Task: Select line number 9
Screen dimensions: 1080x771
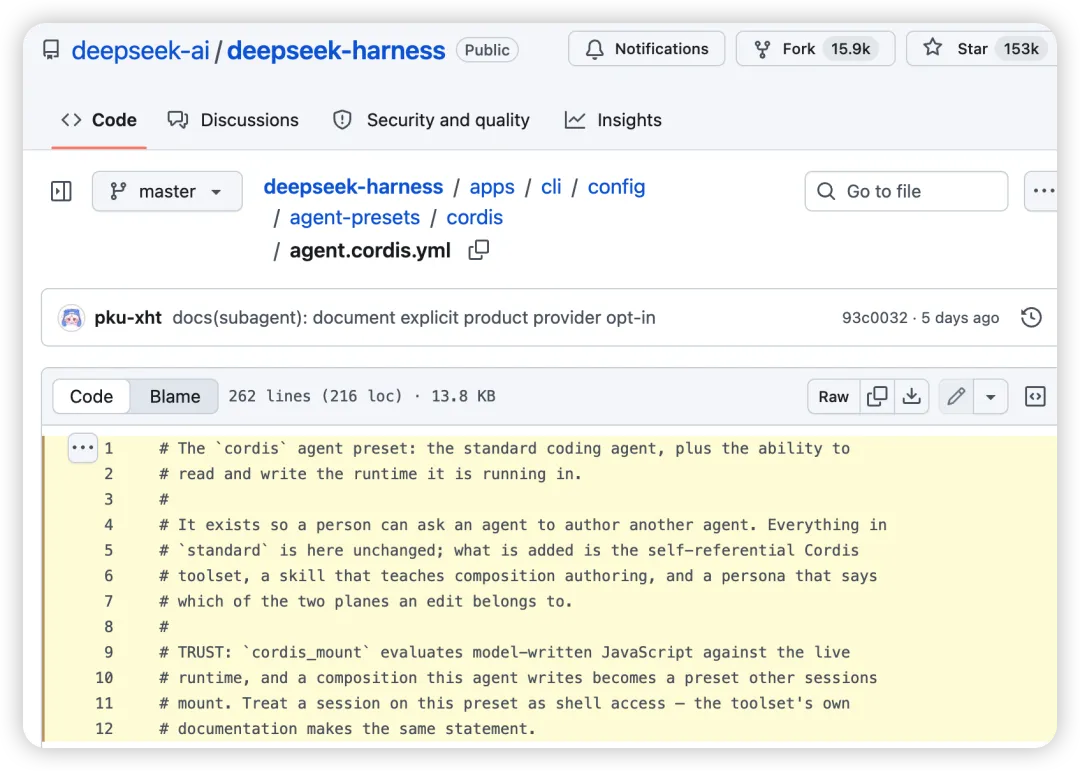Action: pos(108,652)
